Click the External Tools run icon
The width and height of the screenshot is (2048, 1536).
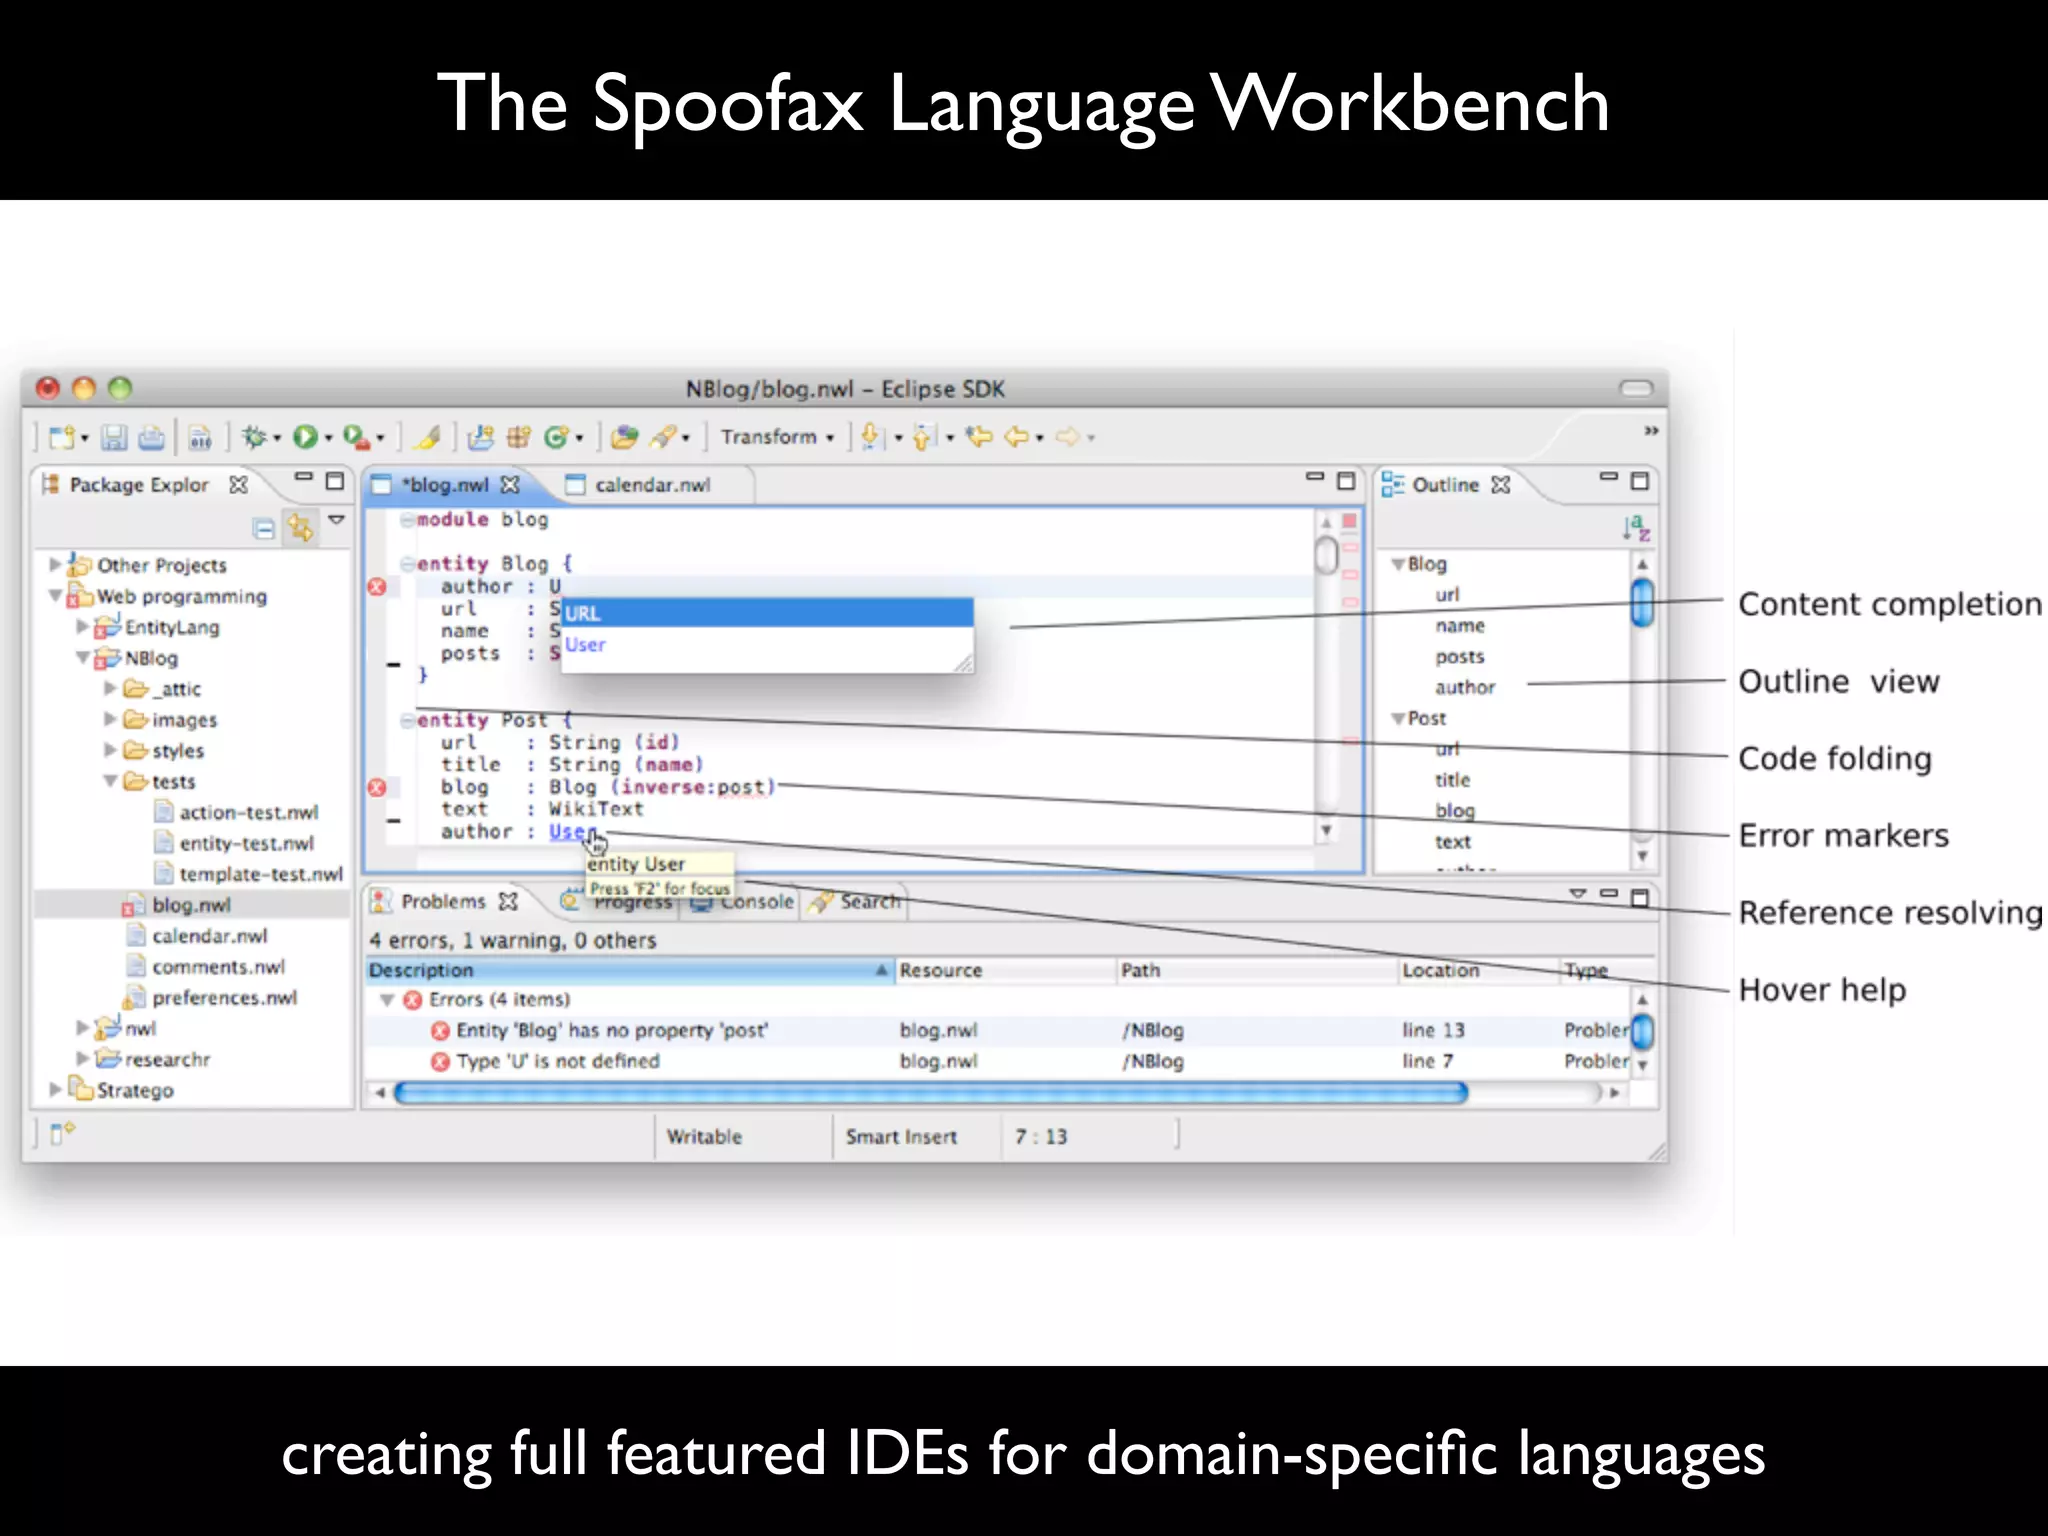(x=356, y=437)
